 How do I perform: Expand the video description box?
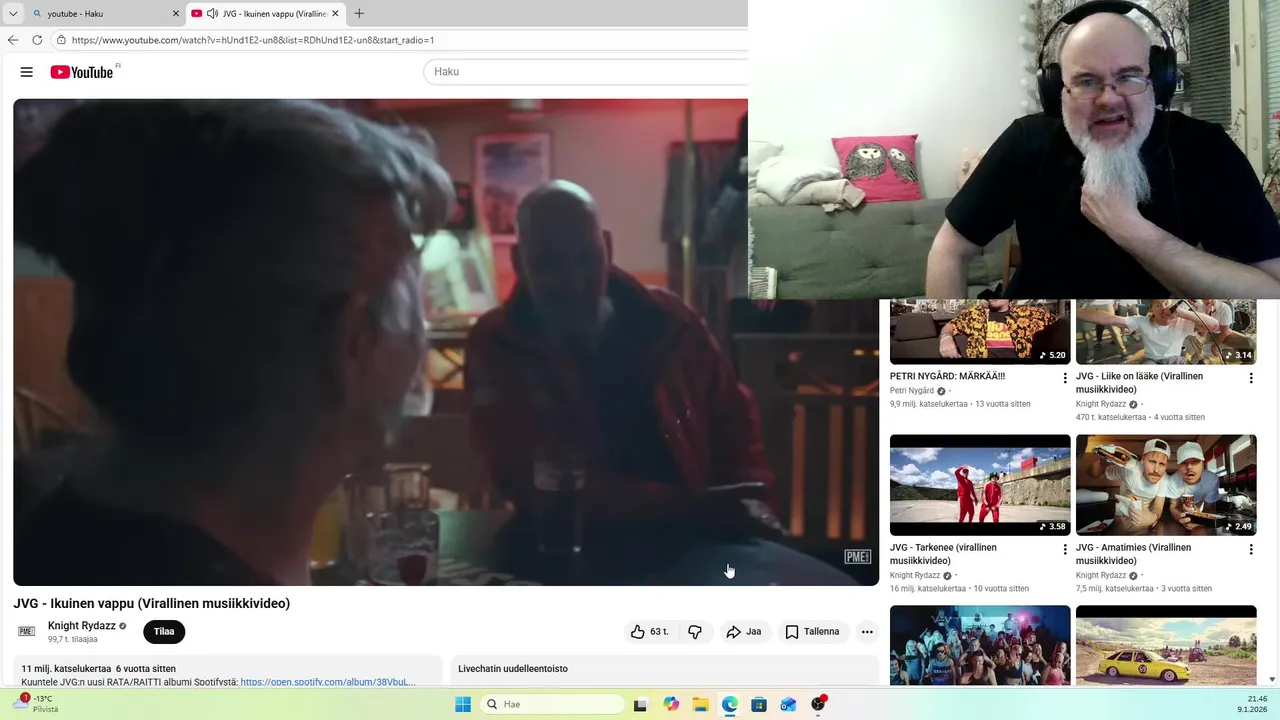(227, 672)
